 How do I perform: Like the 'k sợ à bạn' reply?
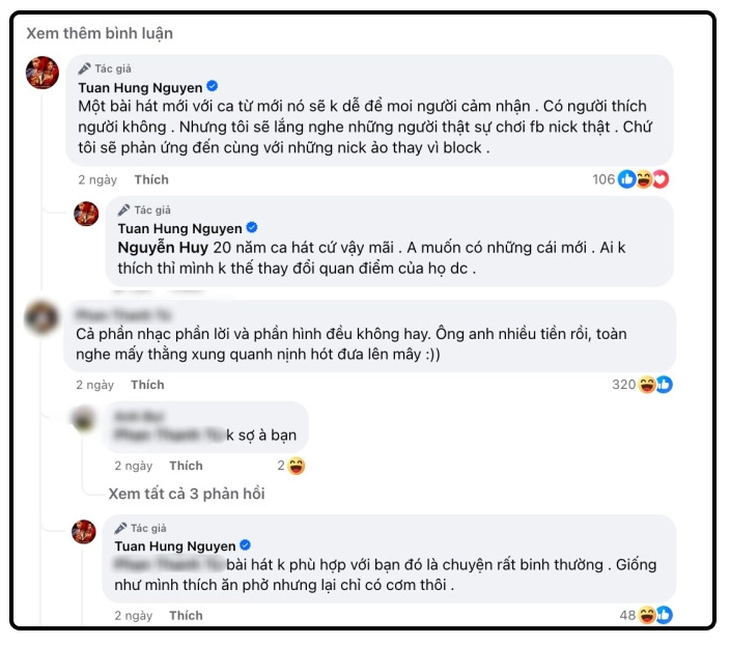click(186, 466)
